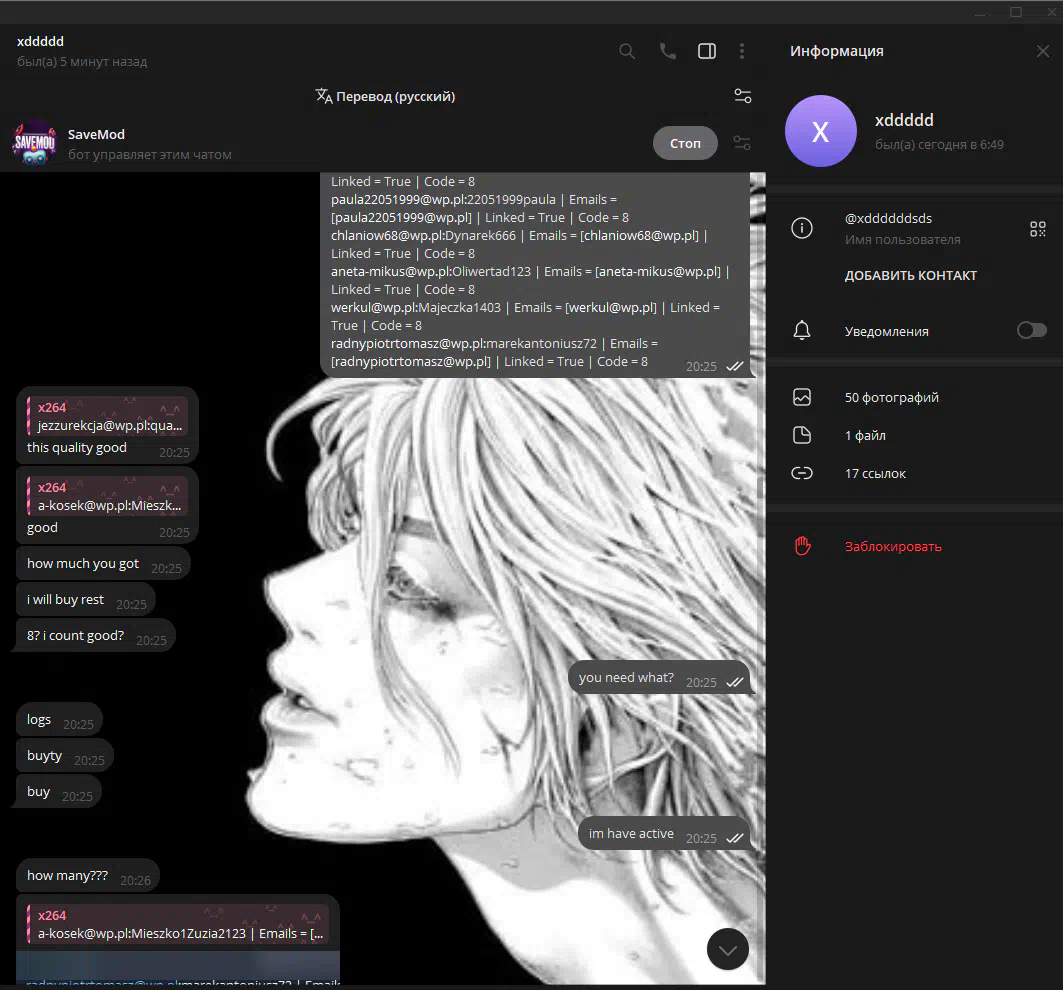
Task: Open the chat search magnifier icon
Action: [627, 52]
